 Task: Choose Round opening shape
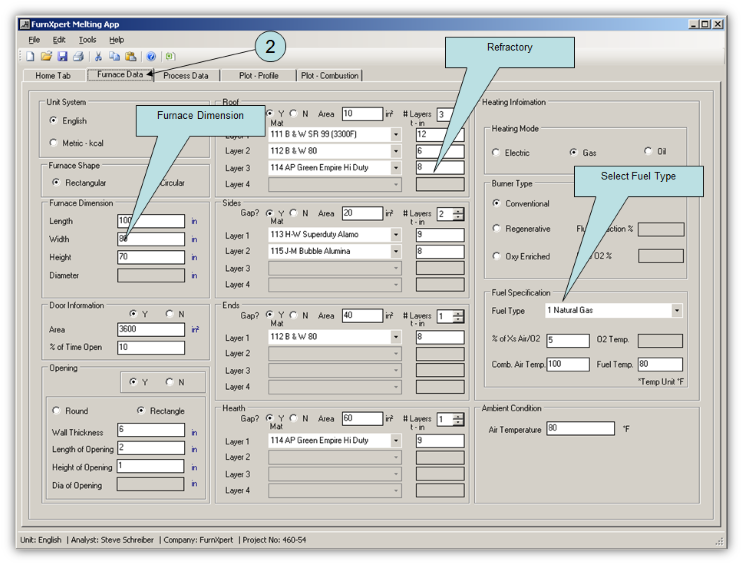(x=56, y=410)
